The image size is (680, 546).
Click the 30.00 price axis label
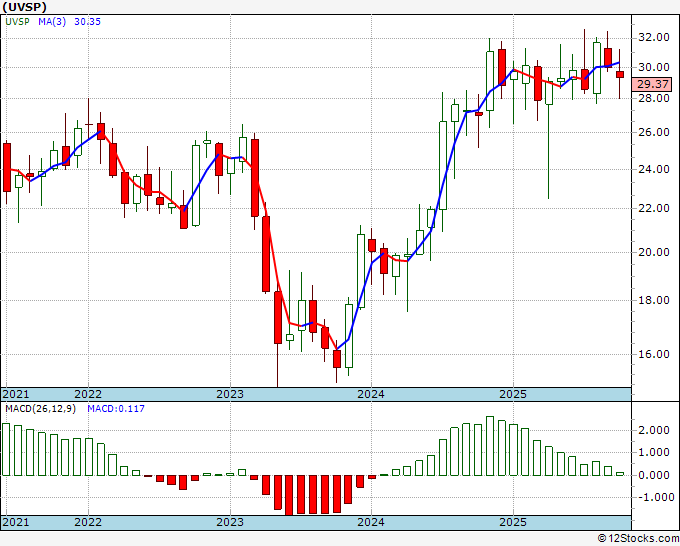[x=654, y=67]
